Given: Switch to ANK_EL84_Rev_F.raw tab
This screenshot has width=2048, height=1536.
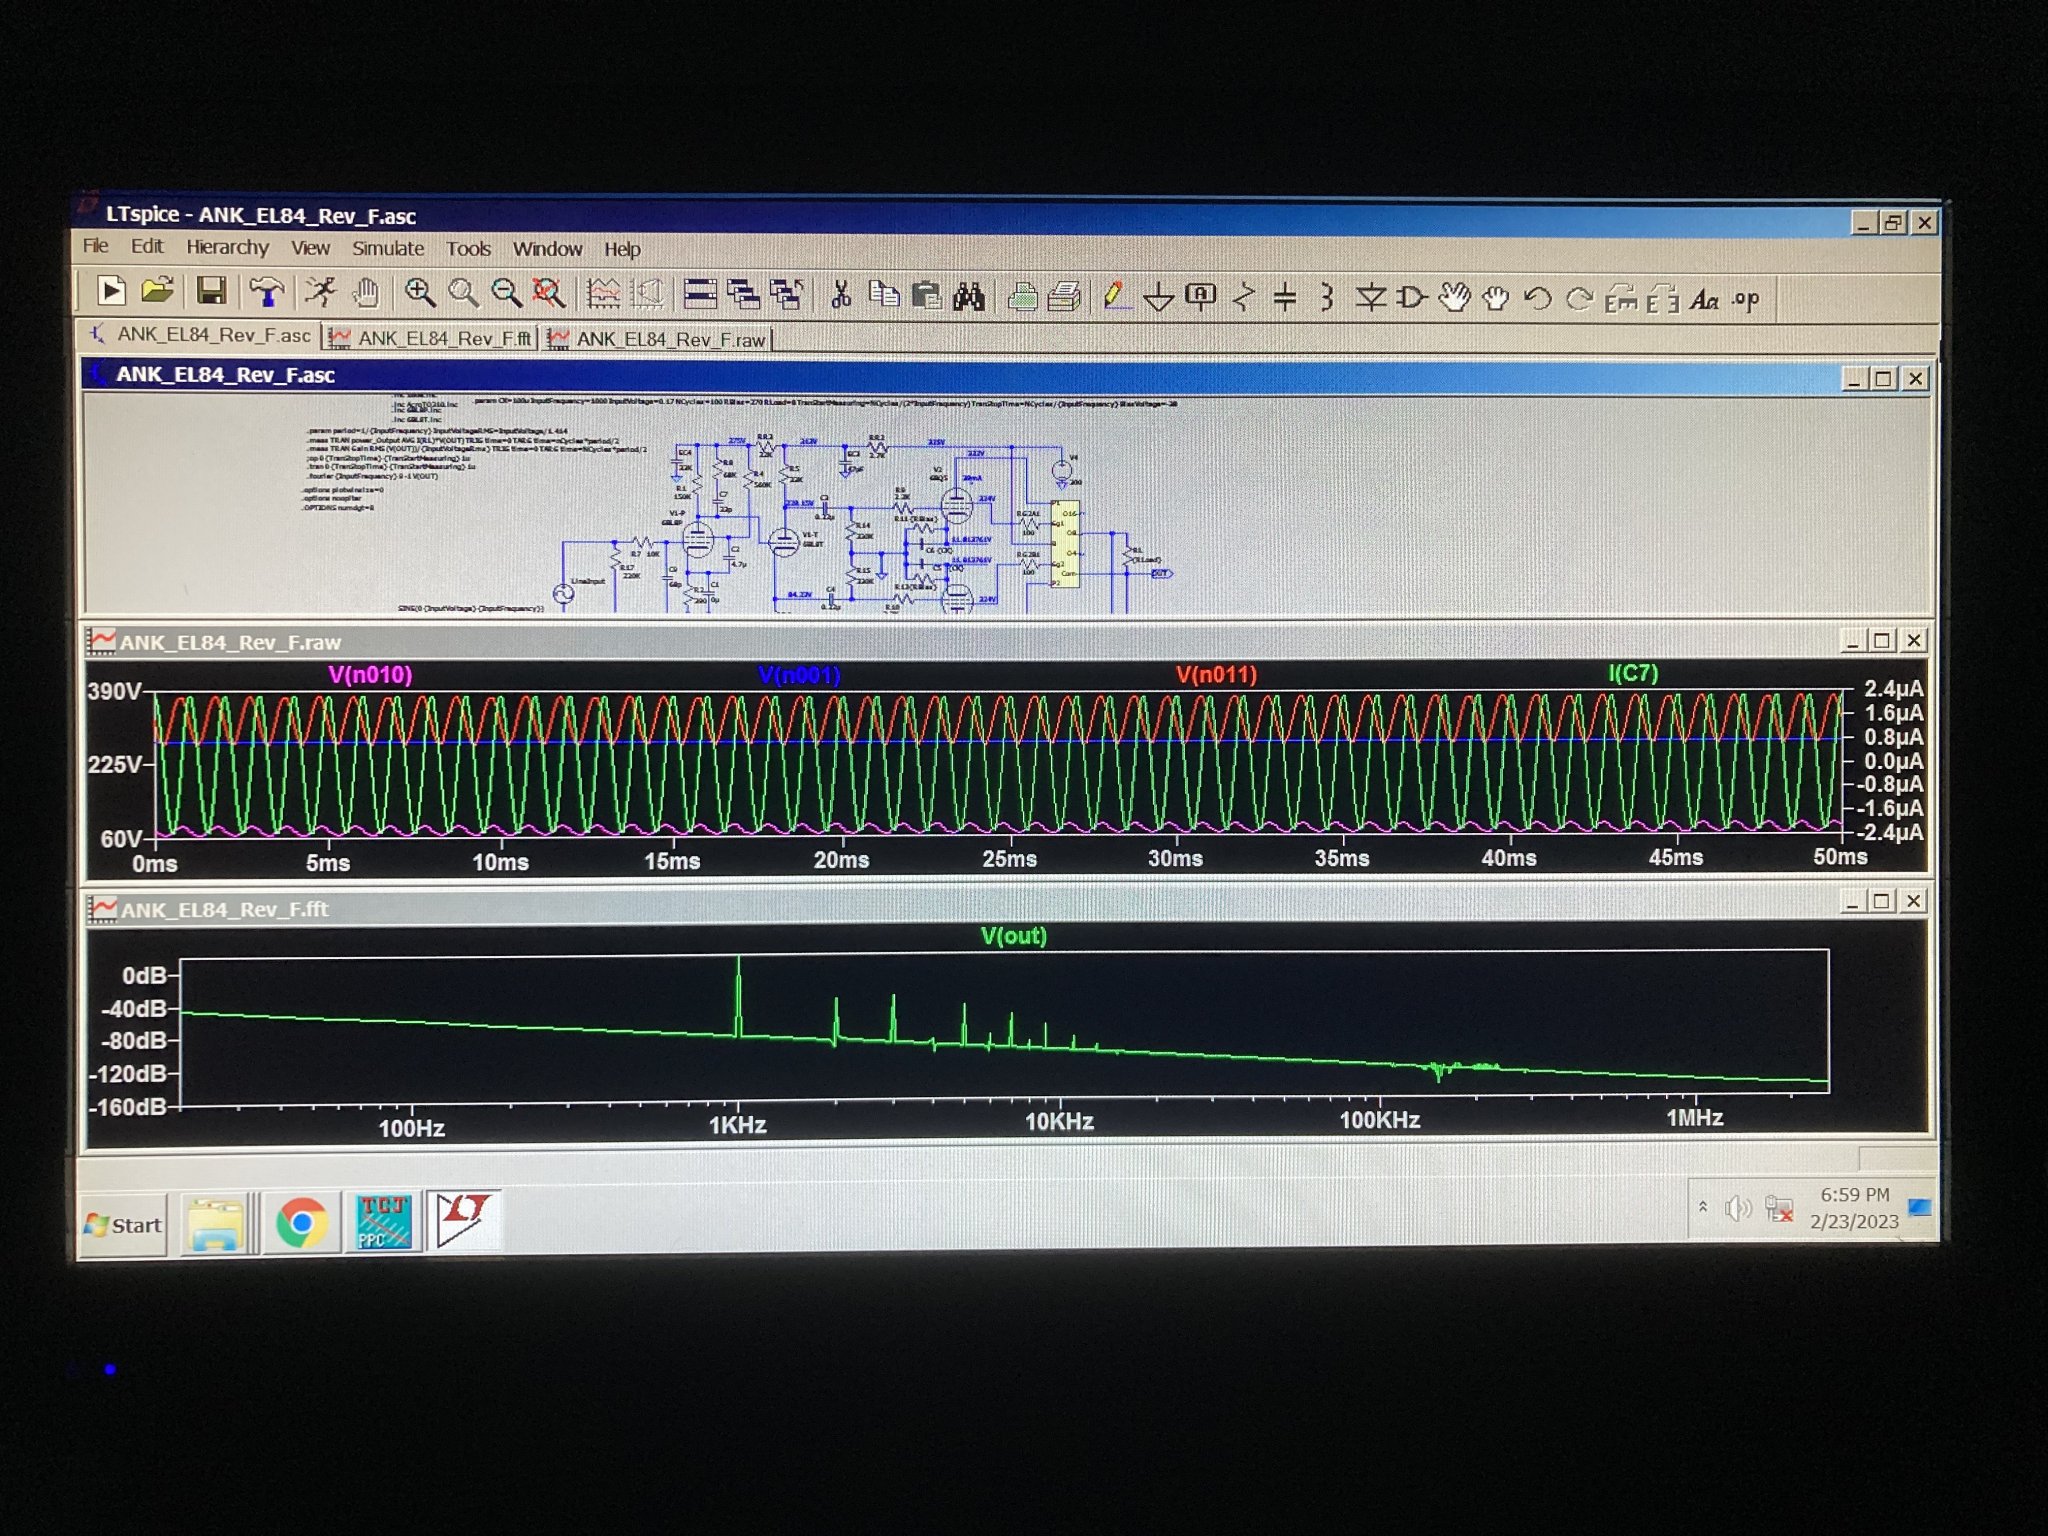Looking at the screenshot, I should coord(658,339).
